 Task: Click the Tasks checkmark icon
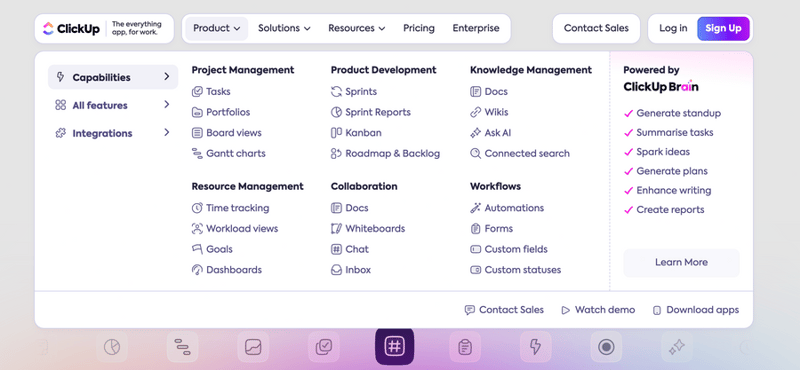197,92
